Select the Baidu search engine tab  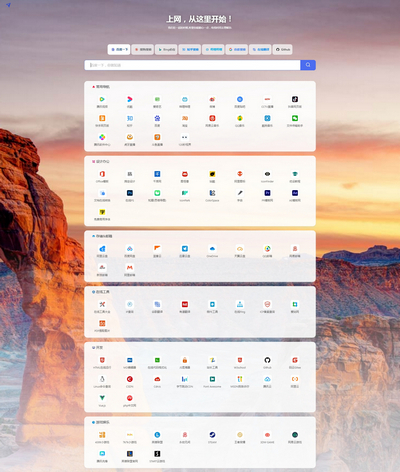point(119,49)
